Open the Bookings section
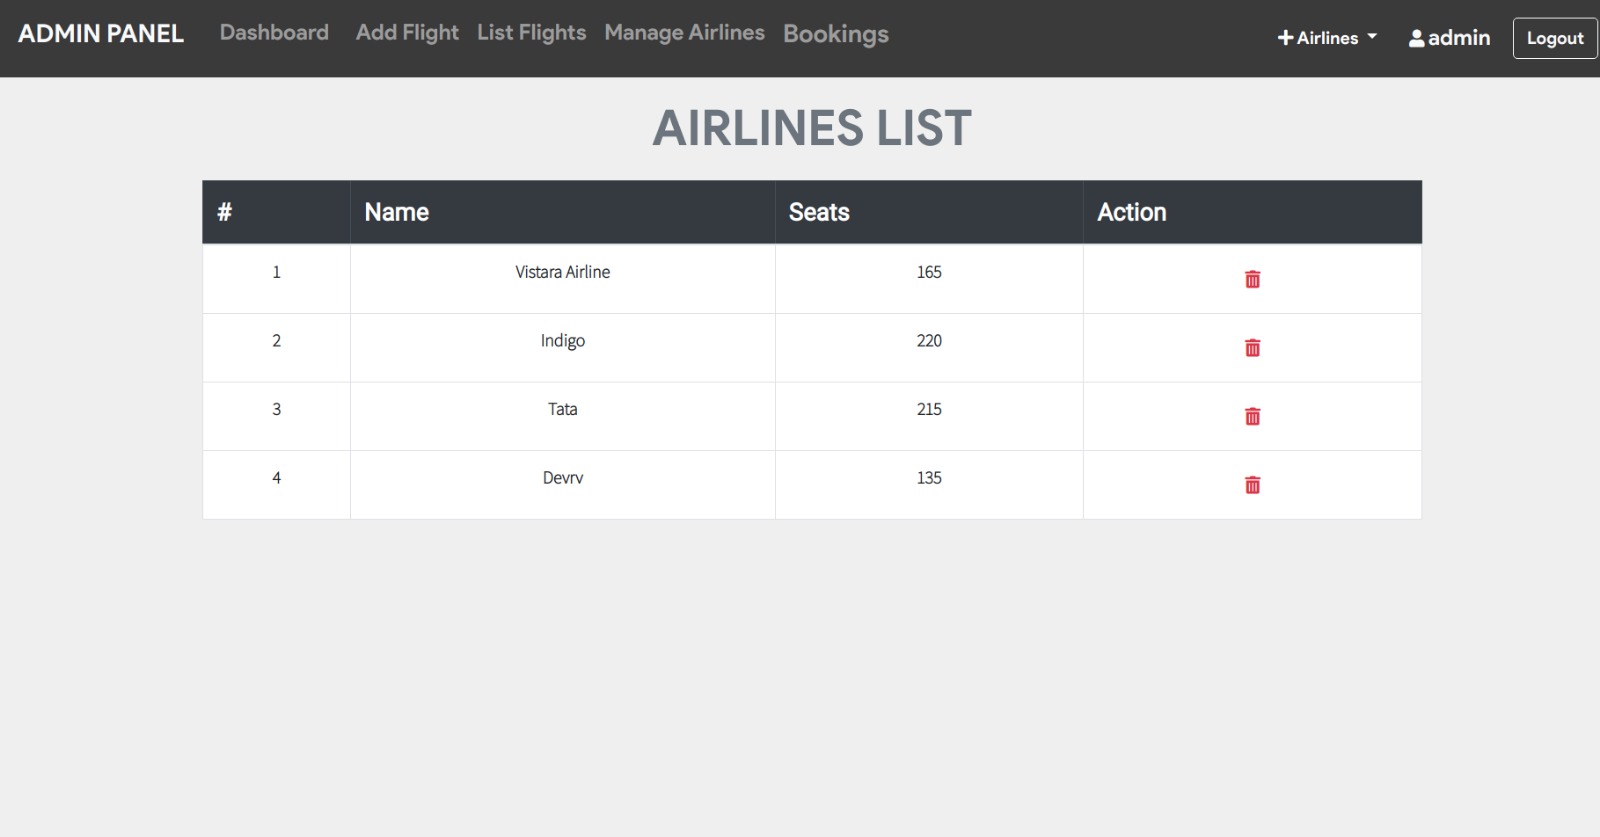 [836, 33]
